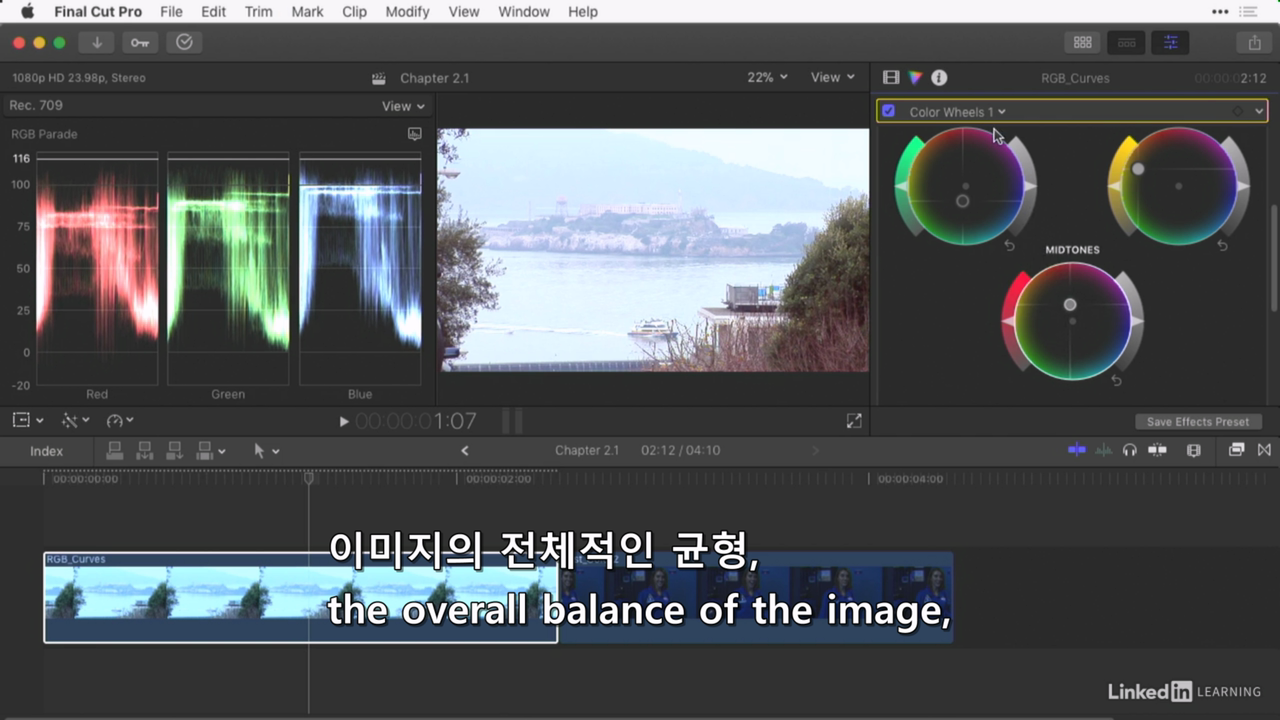Open the overwrite edit options dropdown

[x=211, y=451]
